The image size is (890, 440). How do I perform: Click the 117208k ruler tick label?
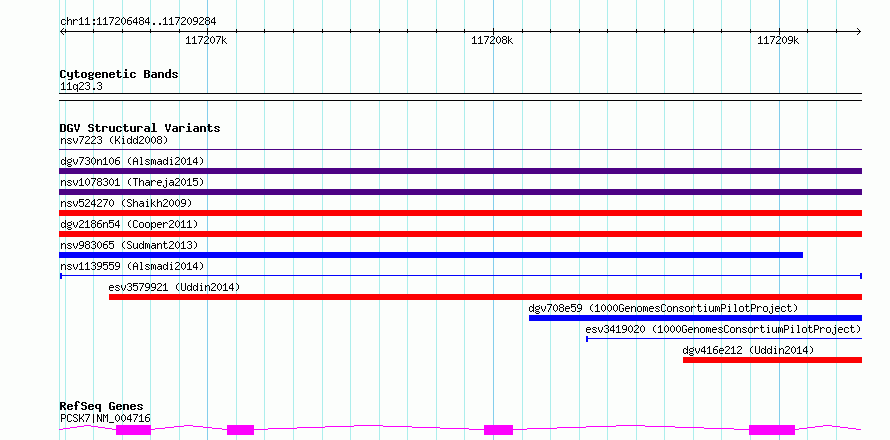point(492,40)
